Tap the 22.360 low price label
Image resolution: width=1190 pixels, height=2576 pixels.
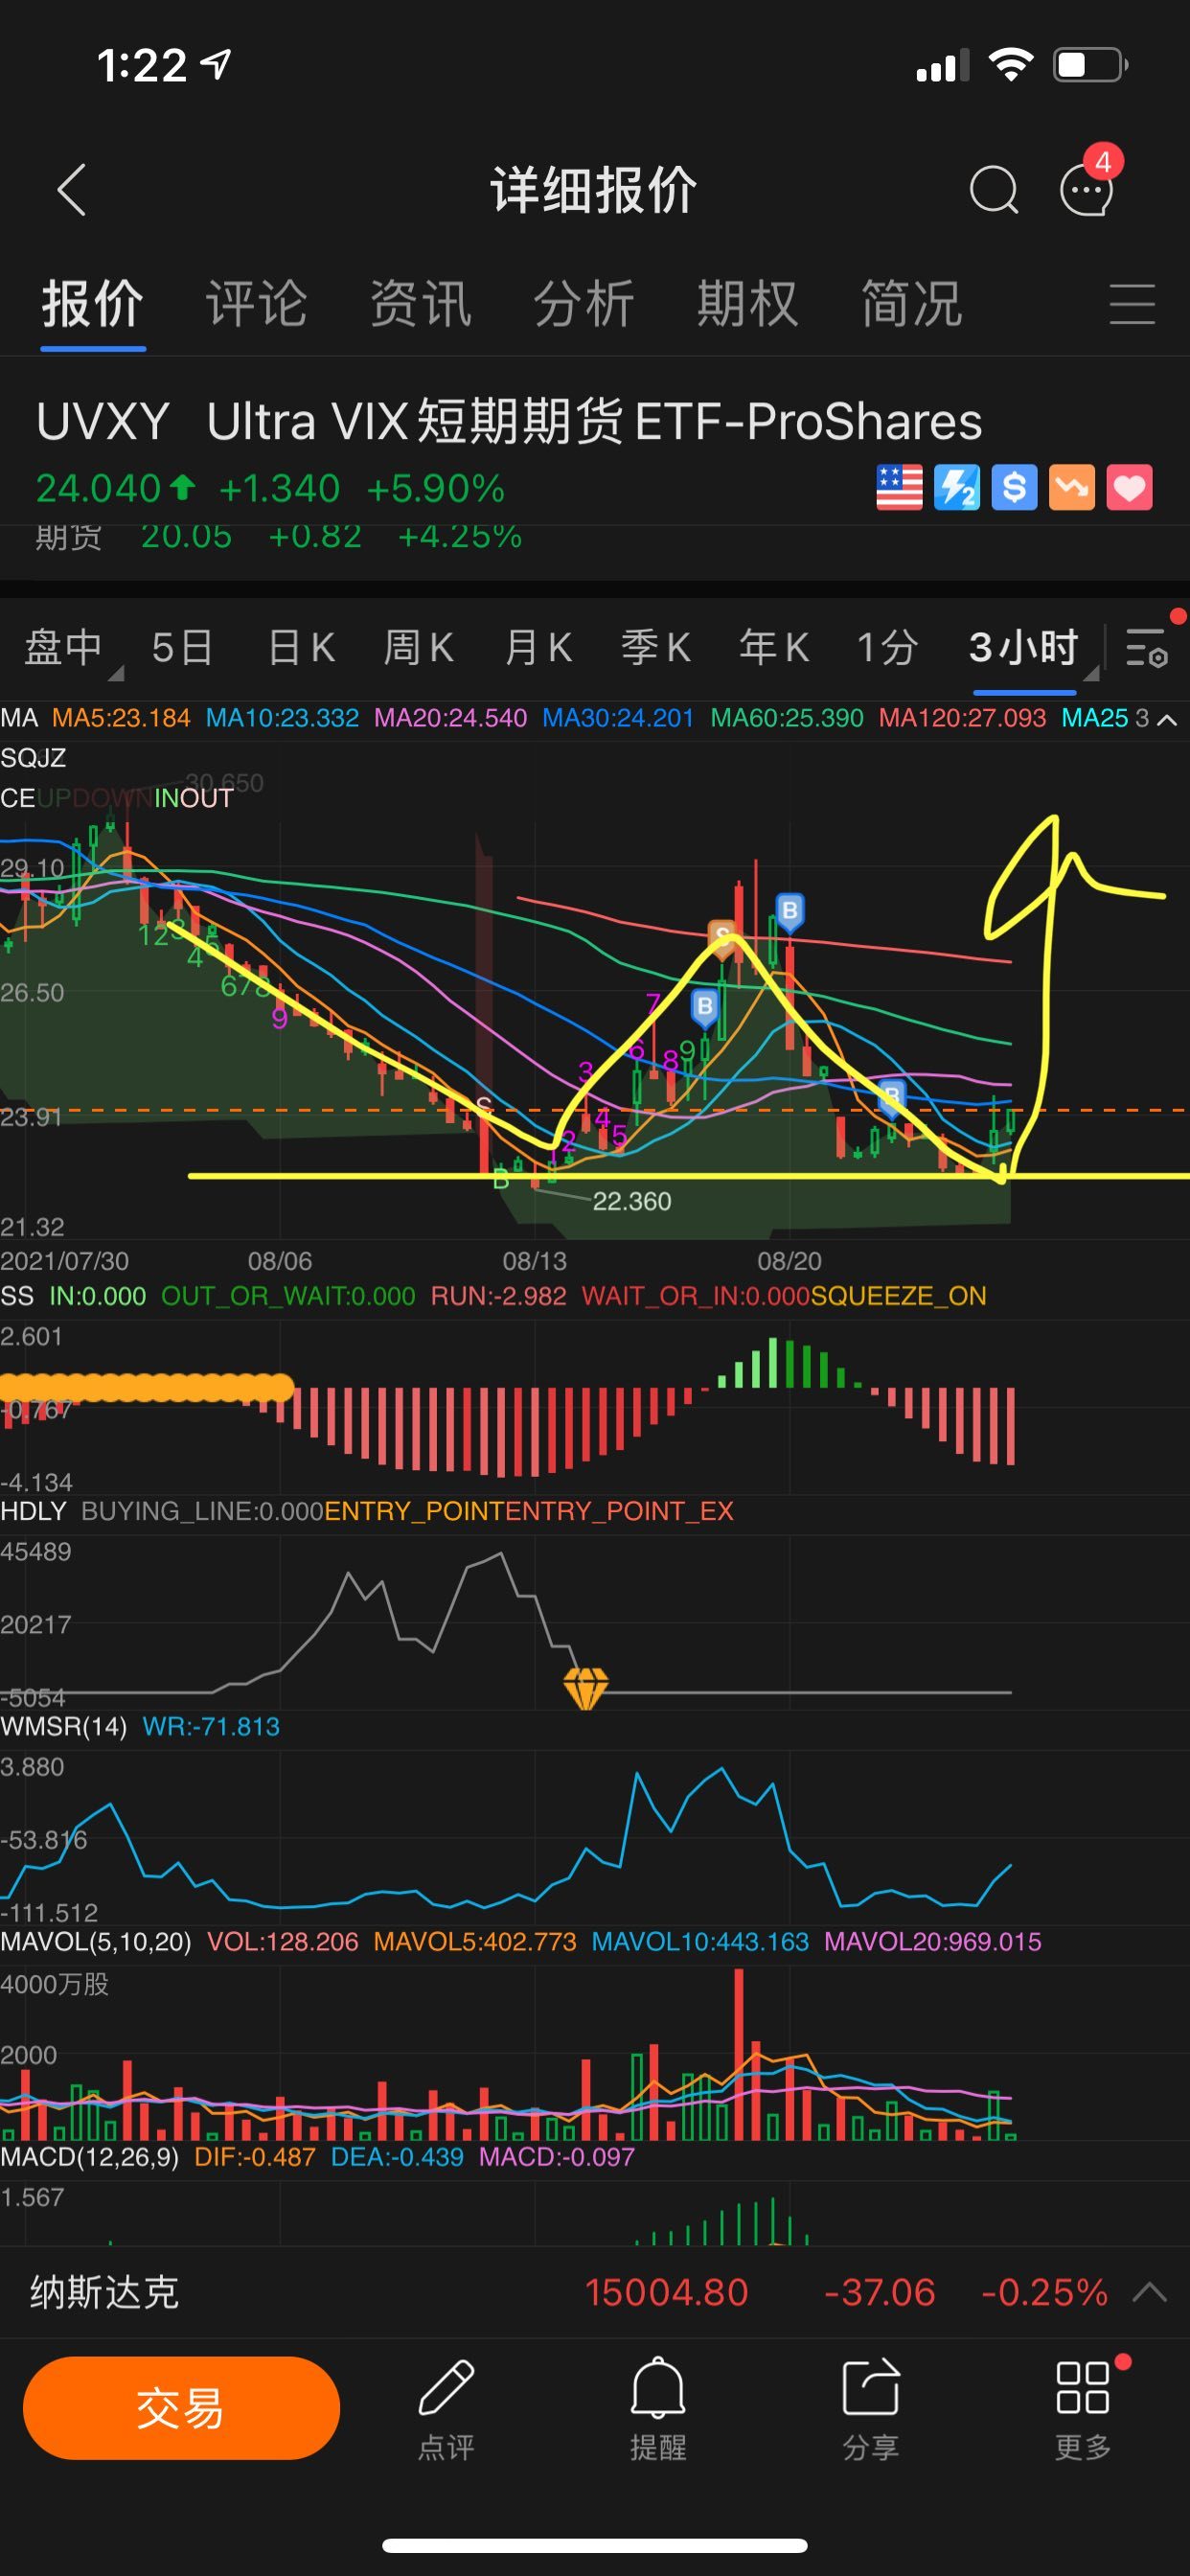[x=632, y=1201]
